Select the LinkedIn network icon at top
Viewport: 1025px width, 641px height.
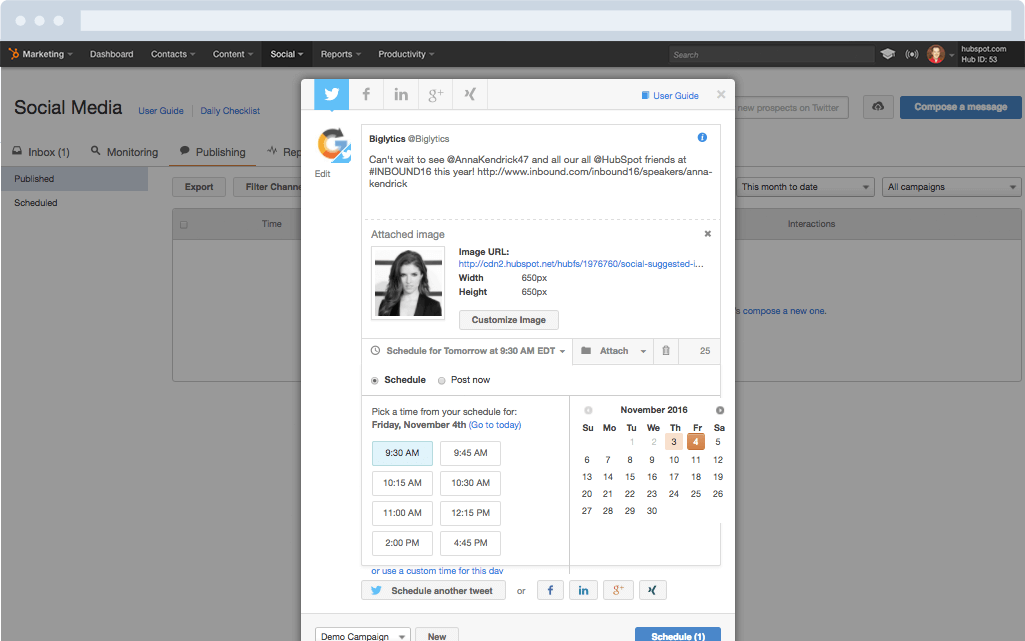click(x=400, y=94)
